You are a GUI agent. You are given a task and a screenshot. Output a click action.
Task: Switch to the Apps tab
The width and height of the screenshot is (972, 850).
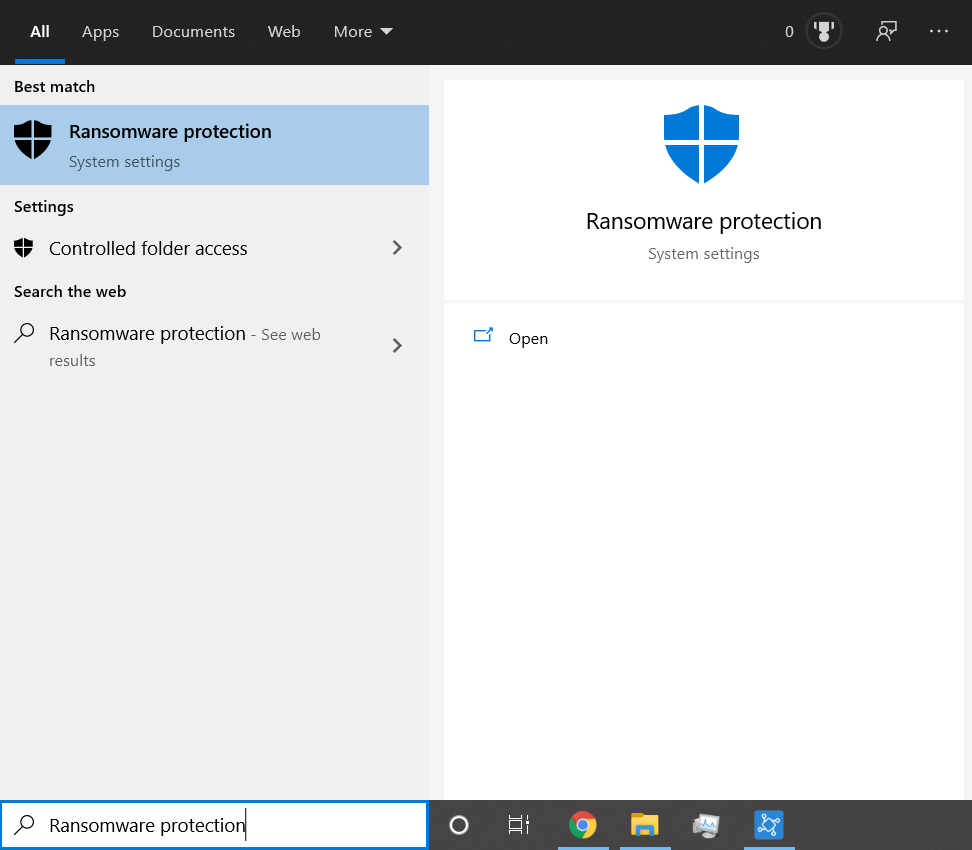[x=100, y=32]
